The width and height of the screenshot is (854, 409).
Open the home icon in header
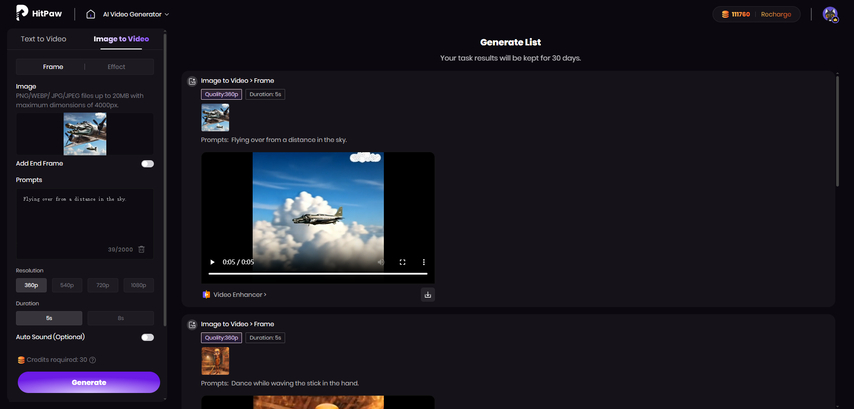(x=90, y=14)
